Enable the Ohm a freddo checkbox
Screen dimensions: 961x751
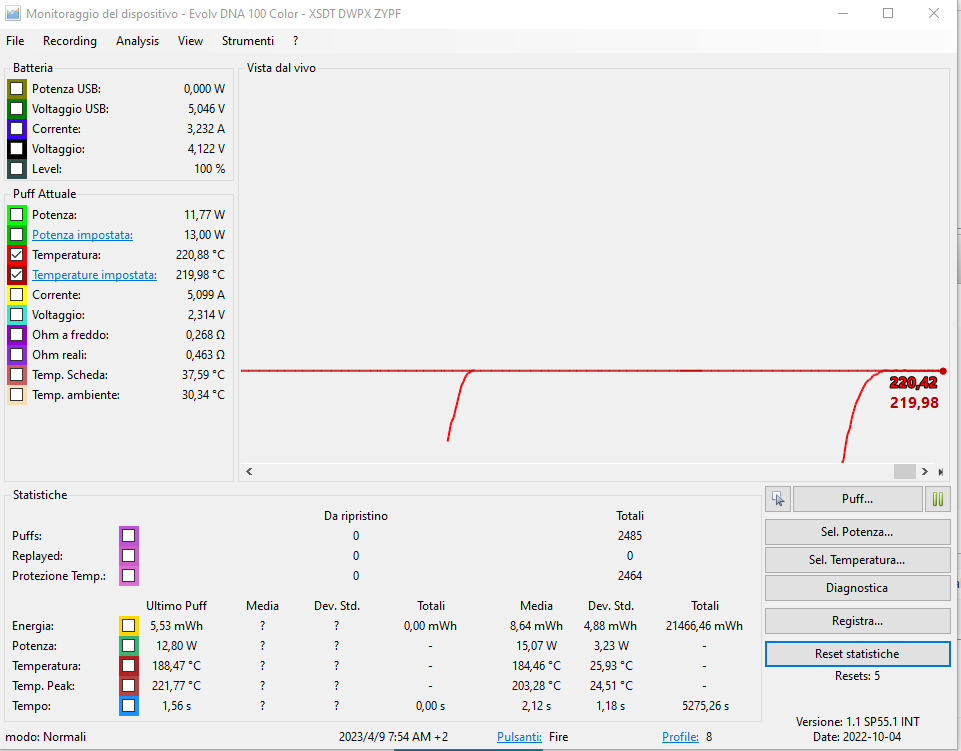click(16, 335)
